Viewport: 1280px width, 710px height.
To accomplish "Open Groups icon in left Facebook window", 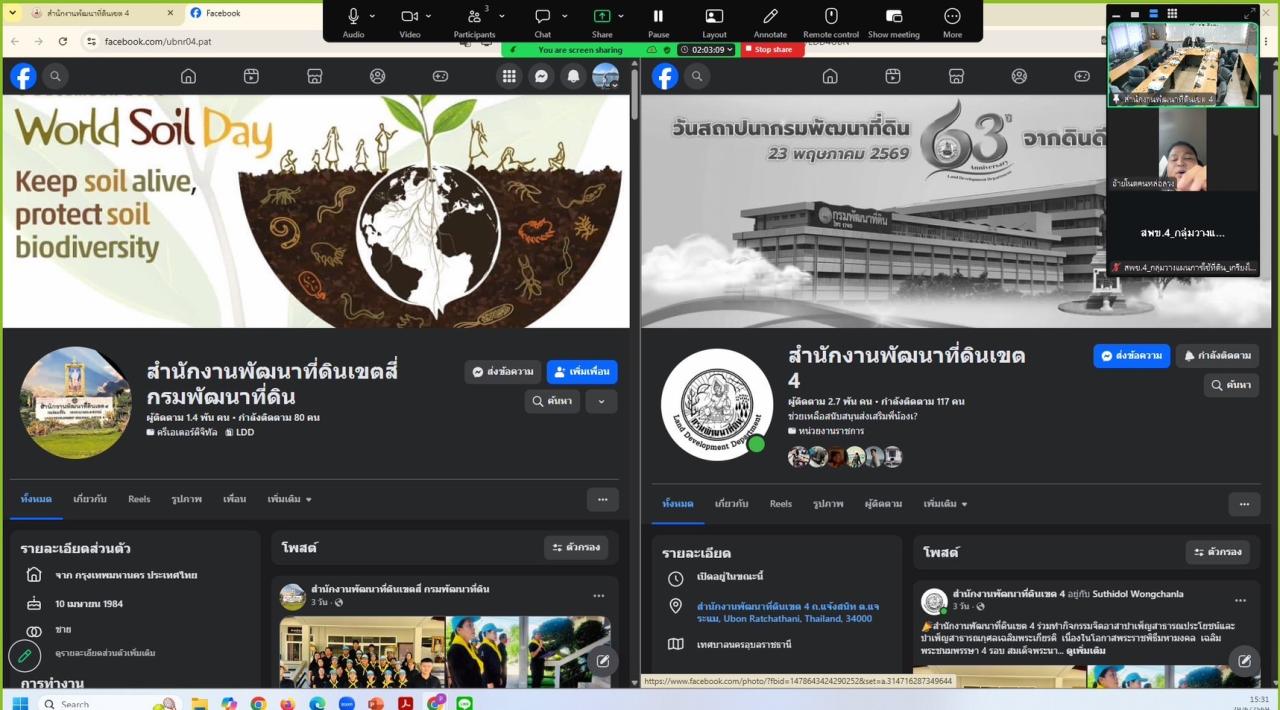I will point(377,76).
